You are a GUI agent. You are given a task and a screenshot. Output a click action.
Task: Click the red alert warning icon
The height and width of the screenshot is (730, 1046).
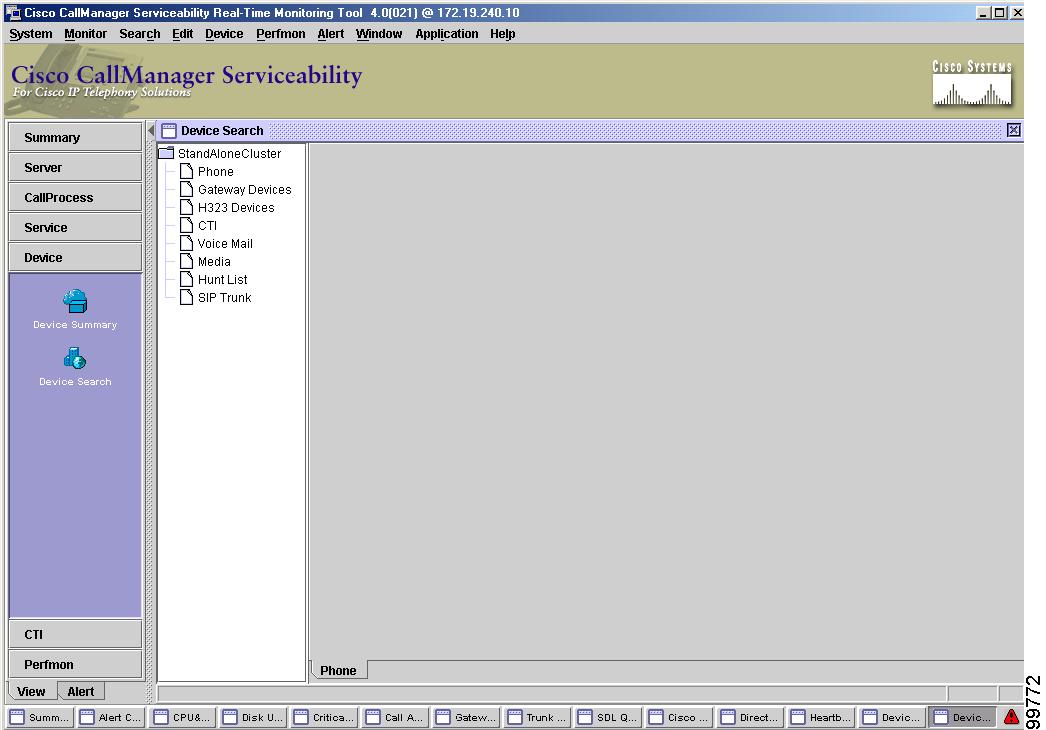pos(1011,717)
